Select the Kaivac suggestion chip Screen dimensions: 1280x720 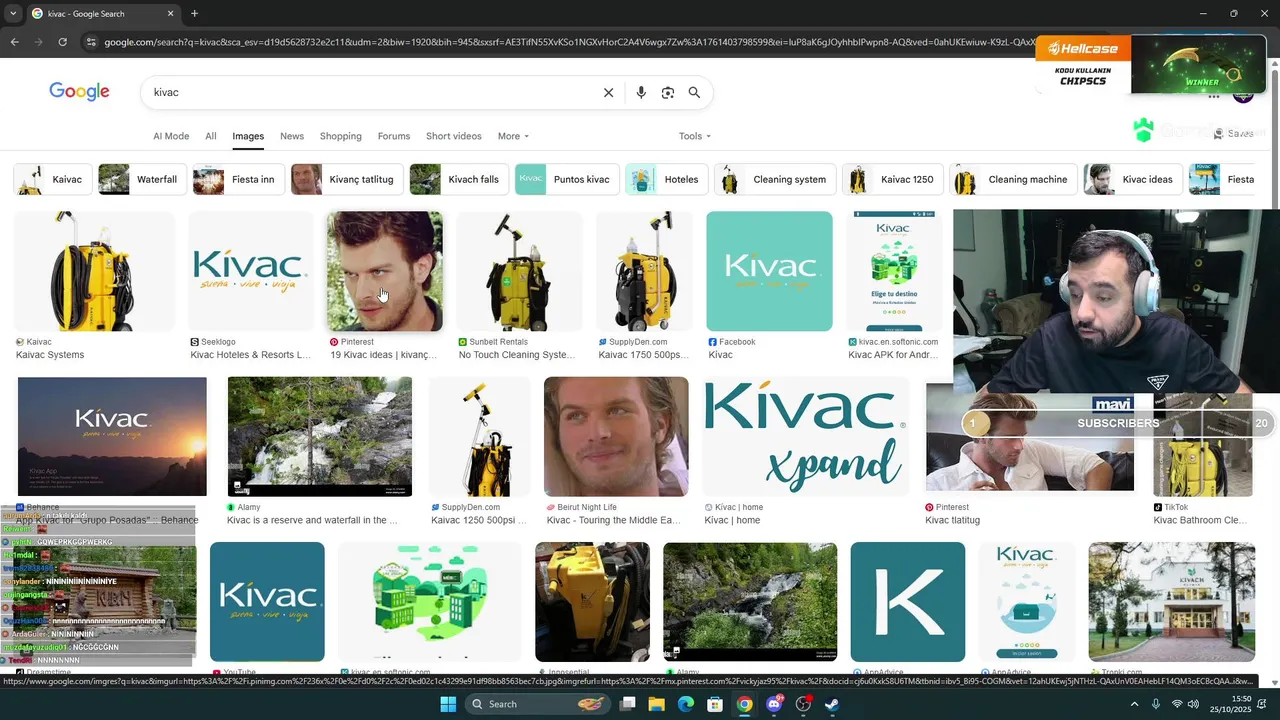click(x=53, y=179)
